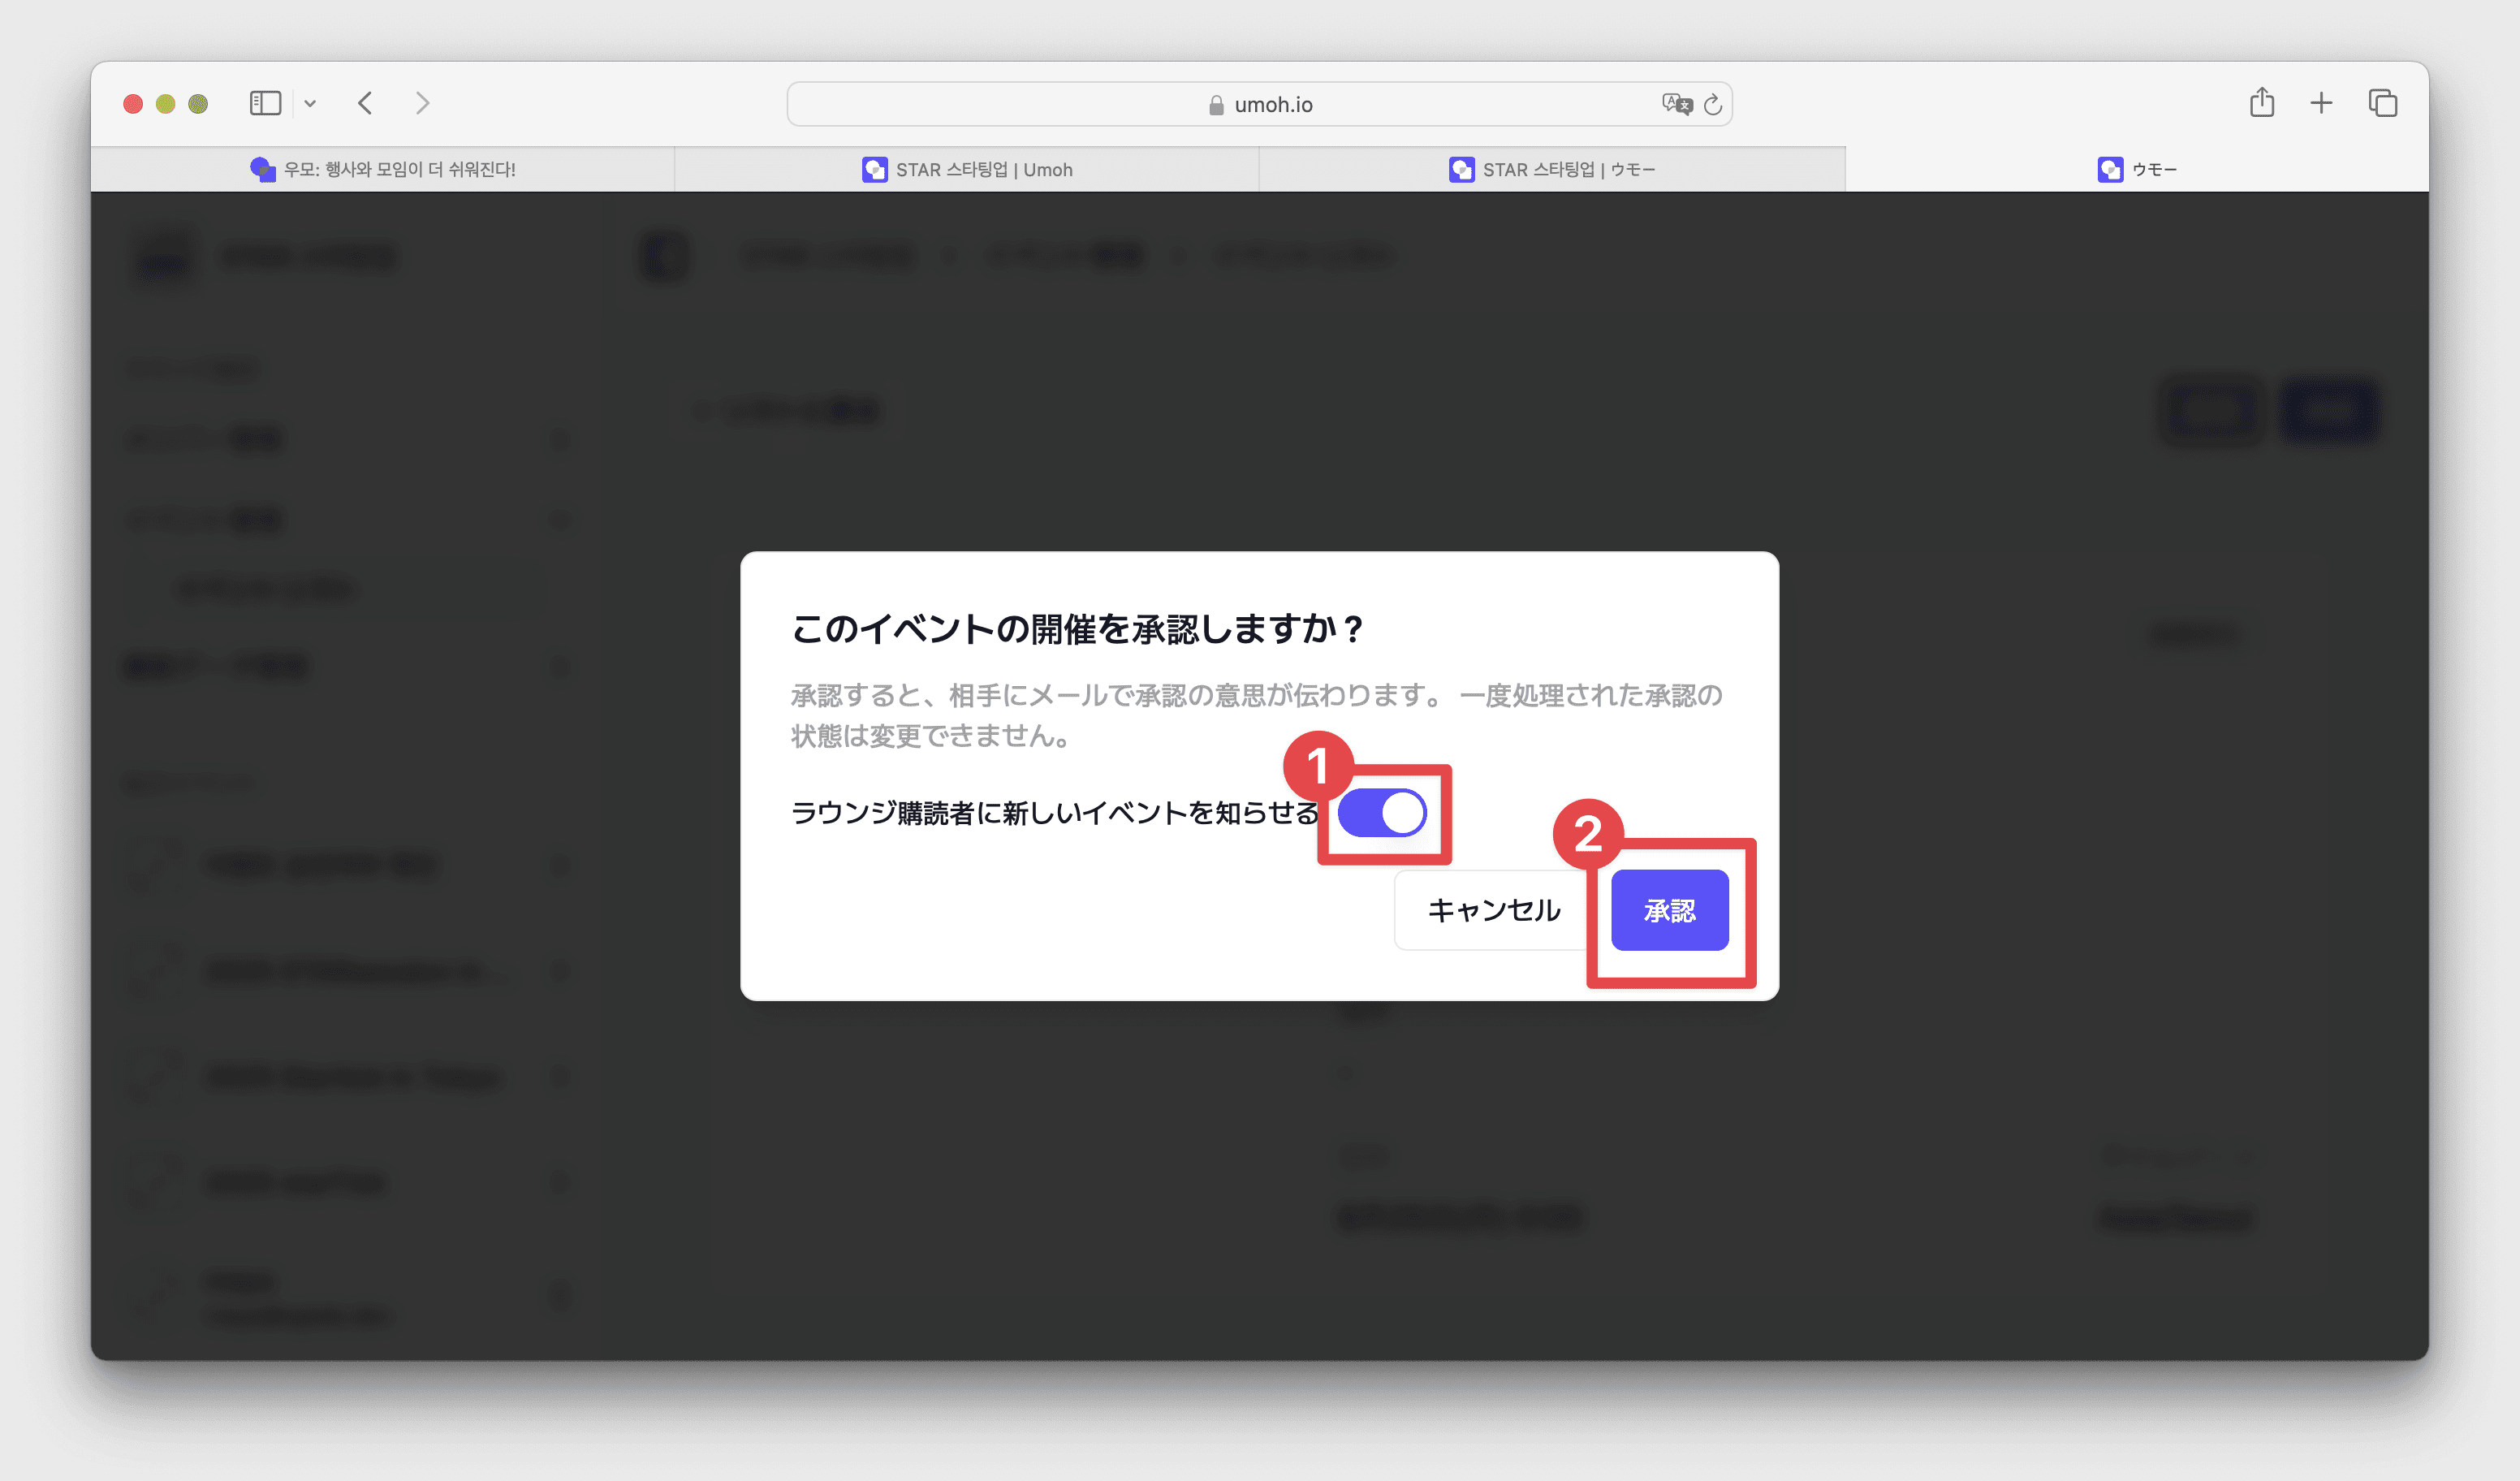This screenshot has width=2520, height=1481.
Task: Click the green full-screen window button
Action: [198, 104]
